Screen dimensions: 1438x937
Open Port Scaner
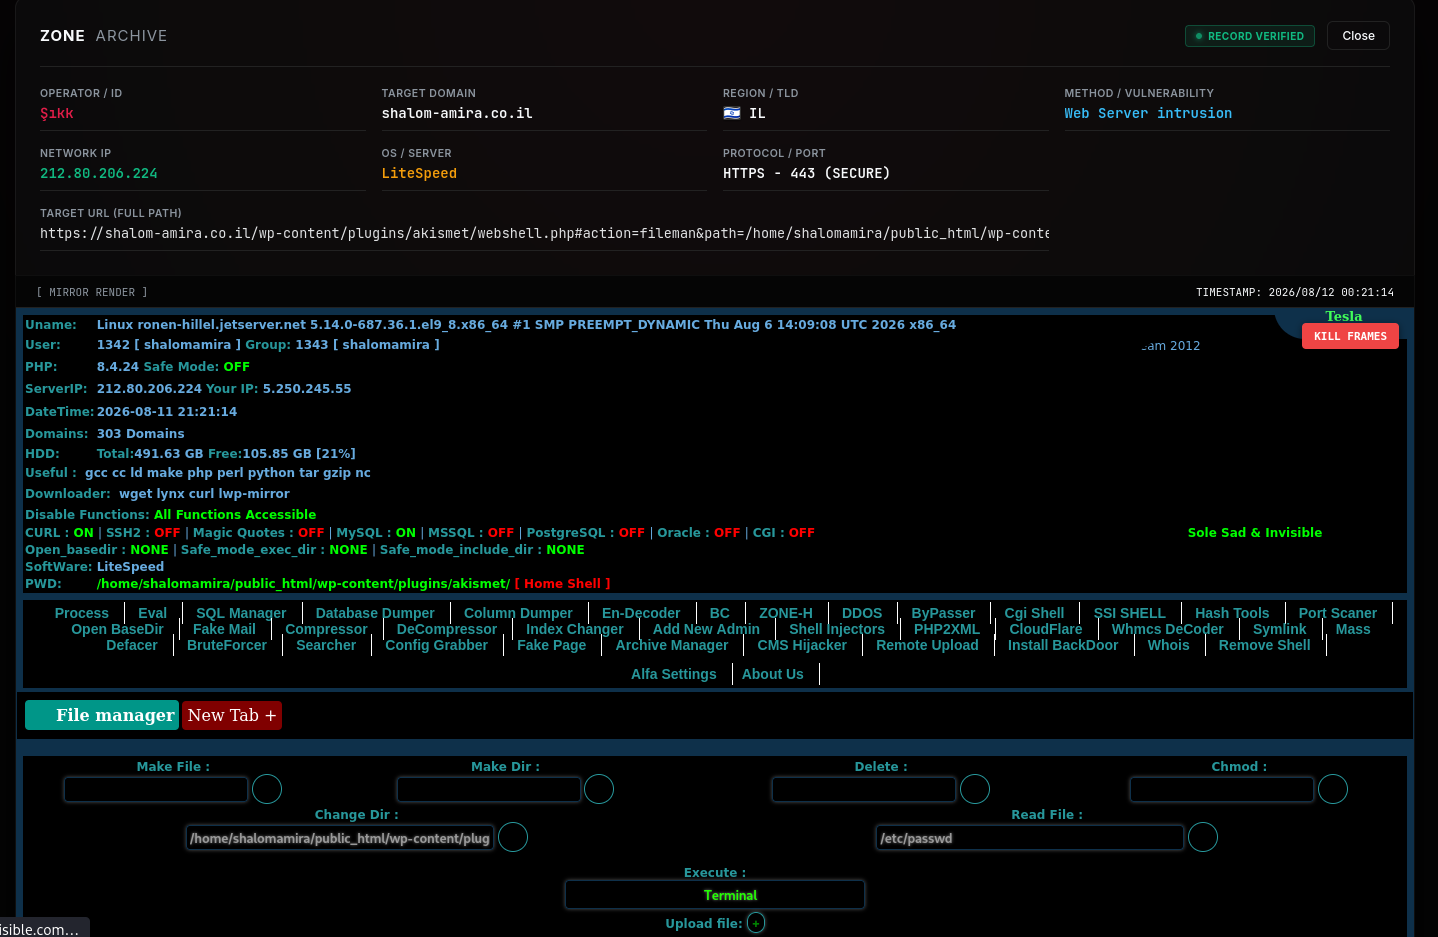[x=1338, y=613]
